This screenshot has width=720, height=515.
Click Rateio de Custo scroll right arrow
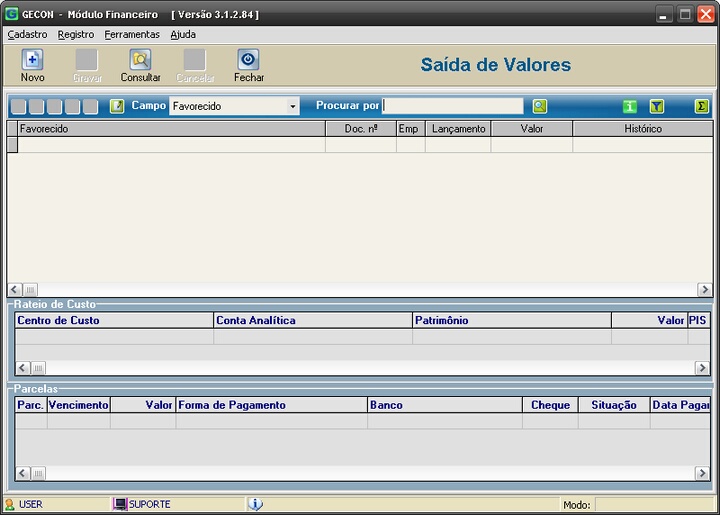pos(702,368)
